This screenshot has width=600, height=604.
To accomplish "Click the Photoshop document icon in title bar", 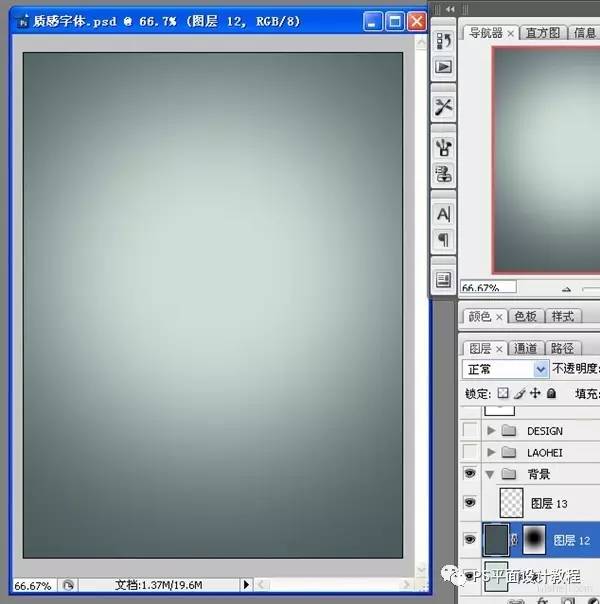I will 23,22.
